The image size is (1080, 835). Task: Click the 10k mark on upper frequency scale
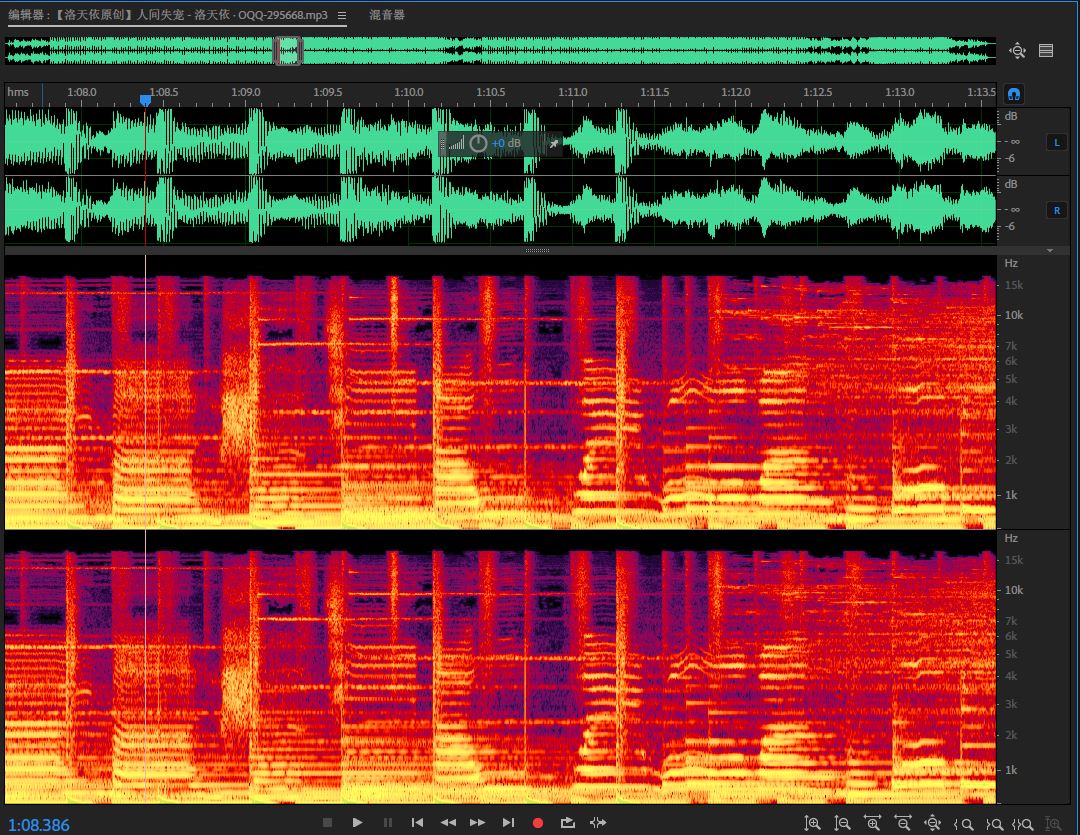(x=1014, y=315)
